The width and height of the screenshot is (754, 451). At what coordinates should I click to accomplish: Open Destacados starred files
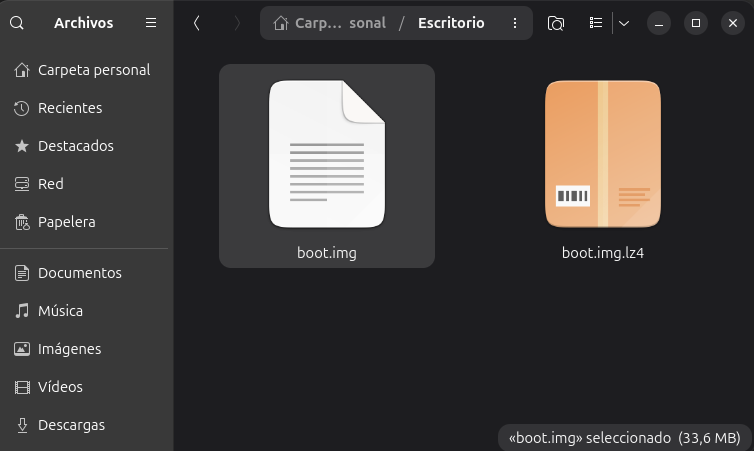(75, 146)
